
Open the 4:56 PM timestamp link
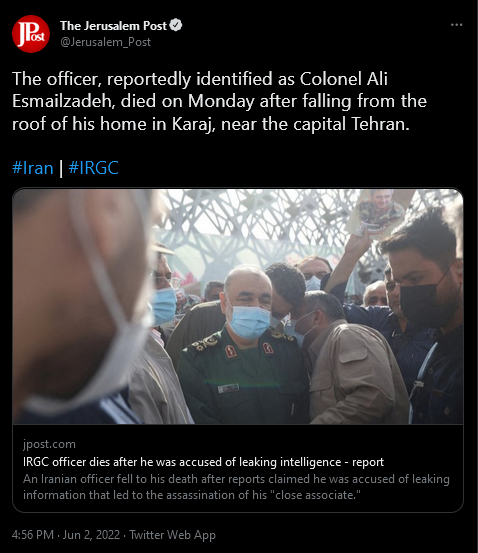[x=33, y=535]
